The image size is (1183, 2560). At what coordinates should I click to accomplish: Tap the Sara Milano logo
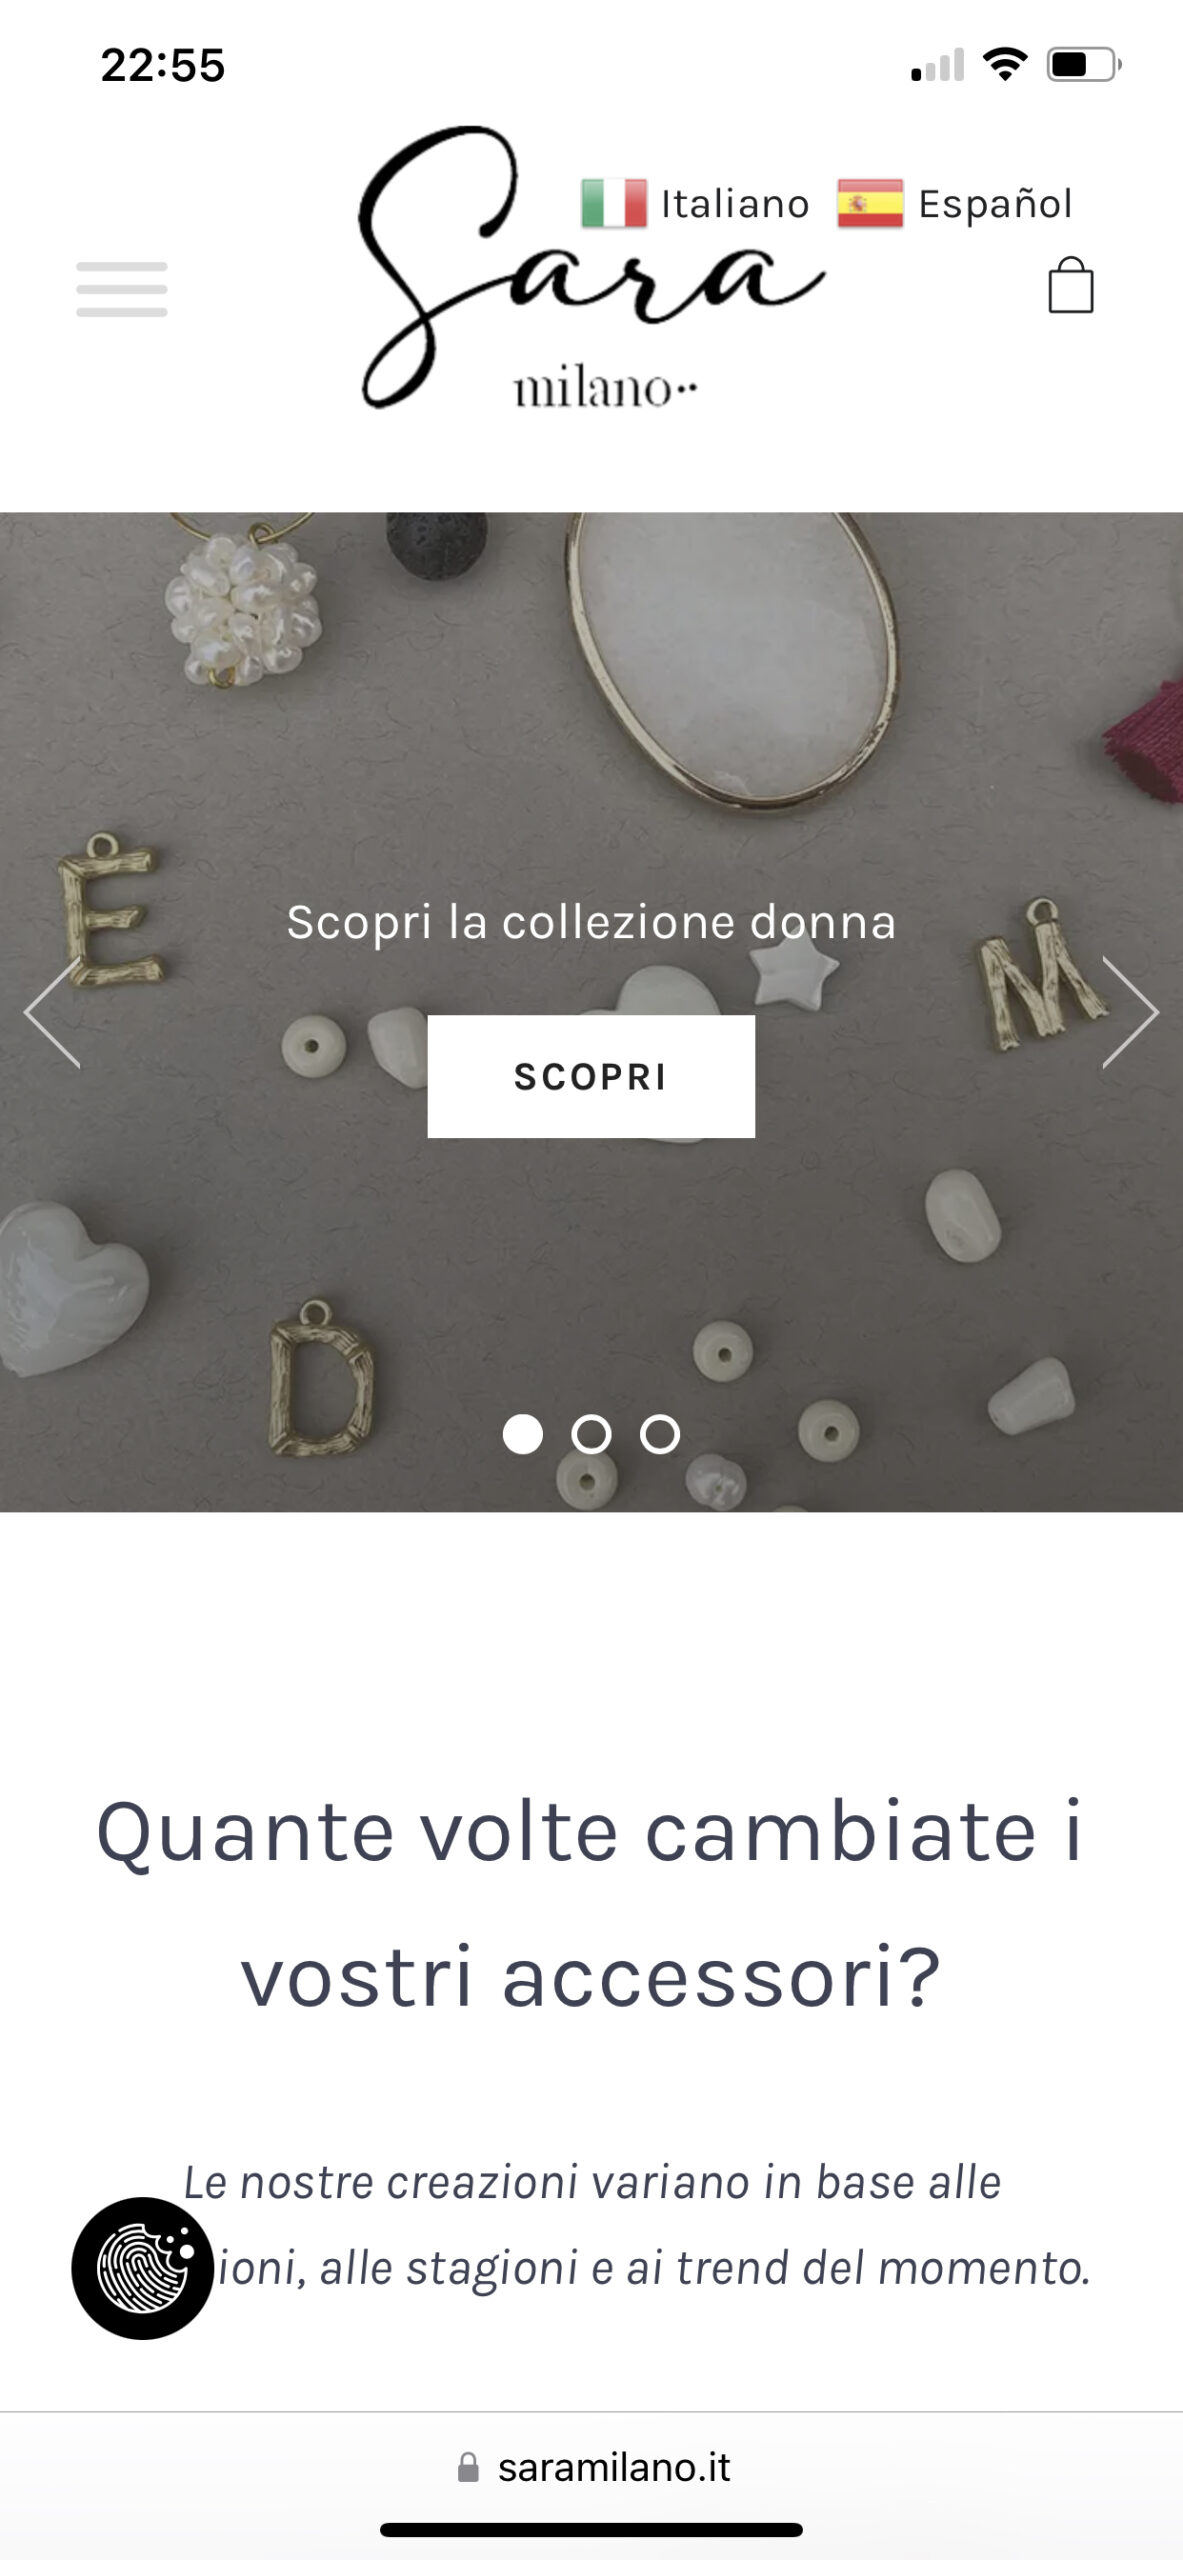coord(592,268)
